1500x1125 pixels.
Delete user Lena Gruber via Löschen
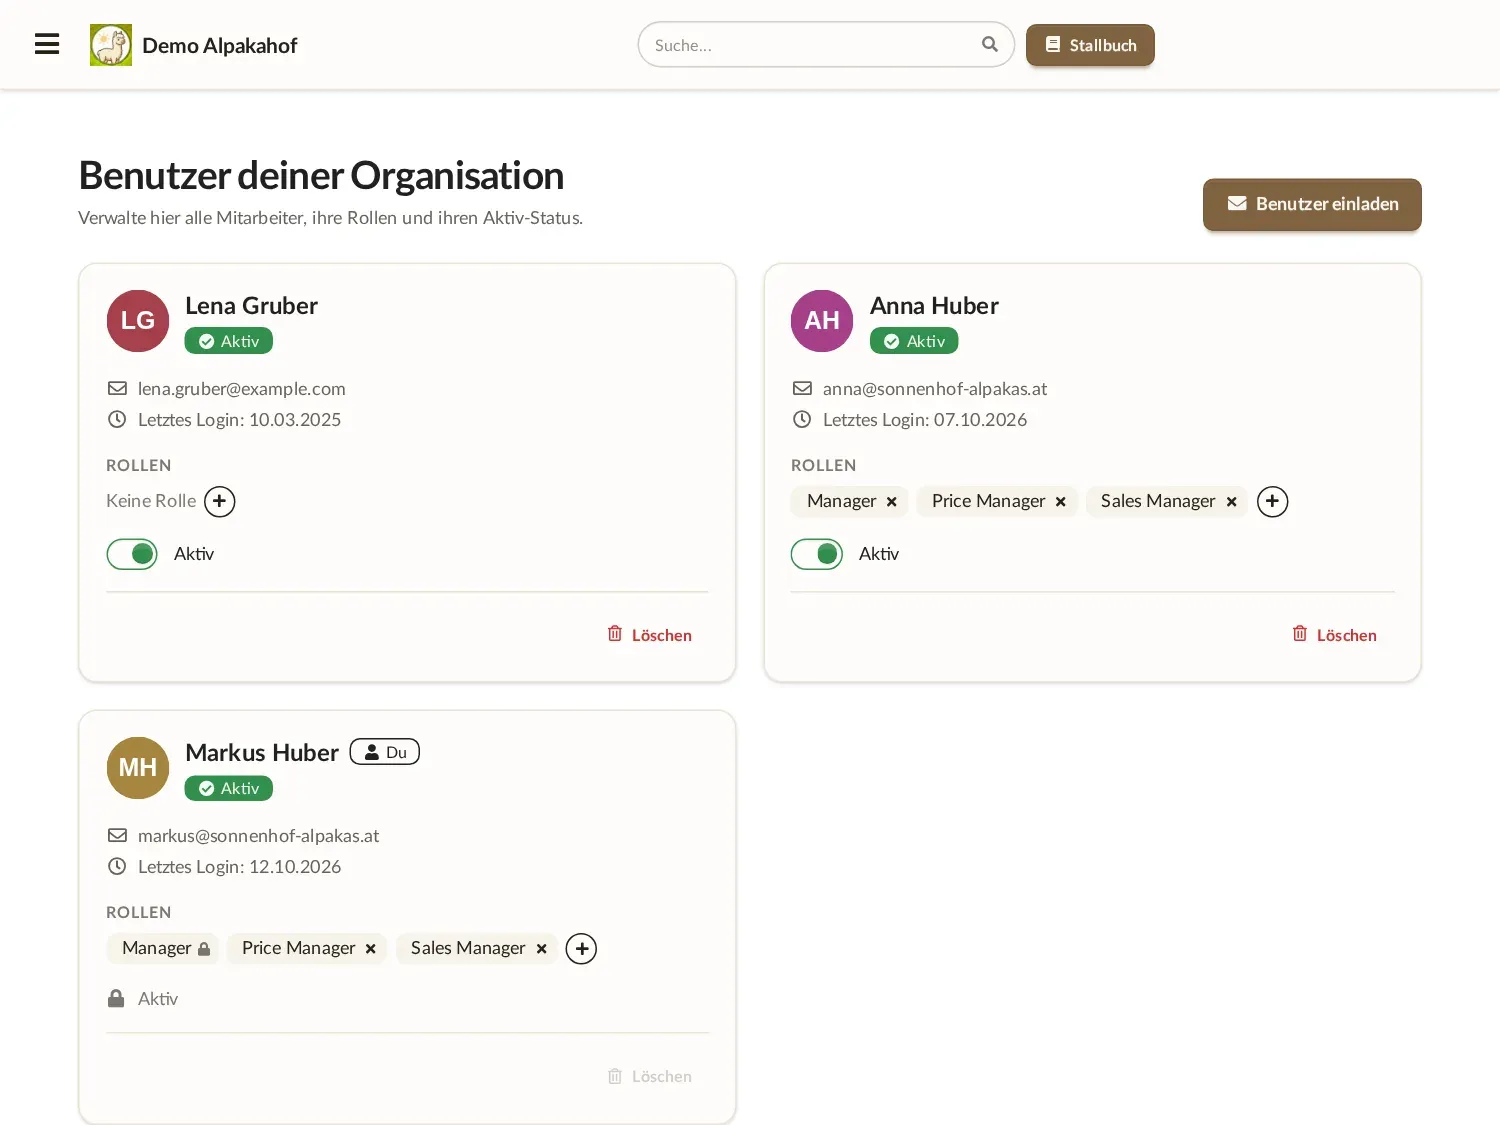[x=650, y=635]
